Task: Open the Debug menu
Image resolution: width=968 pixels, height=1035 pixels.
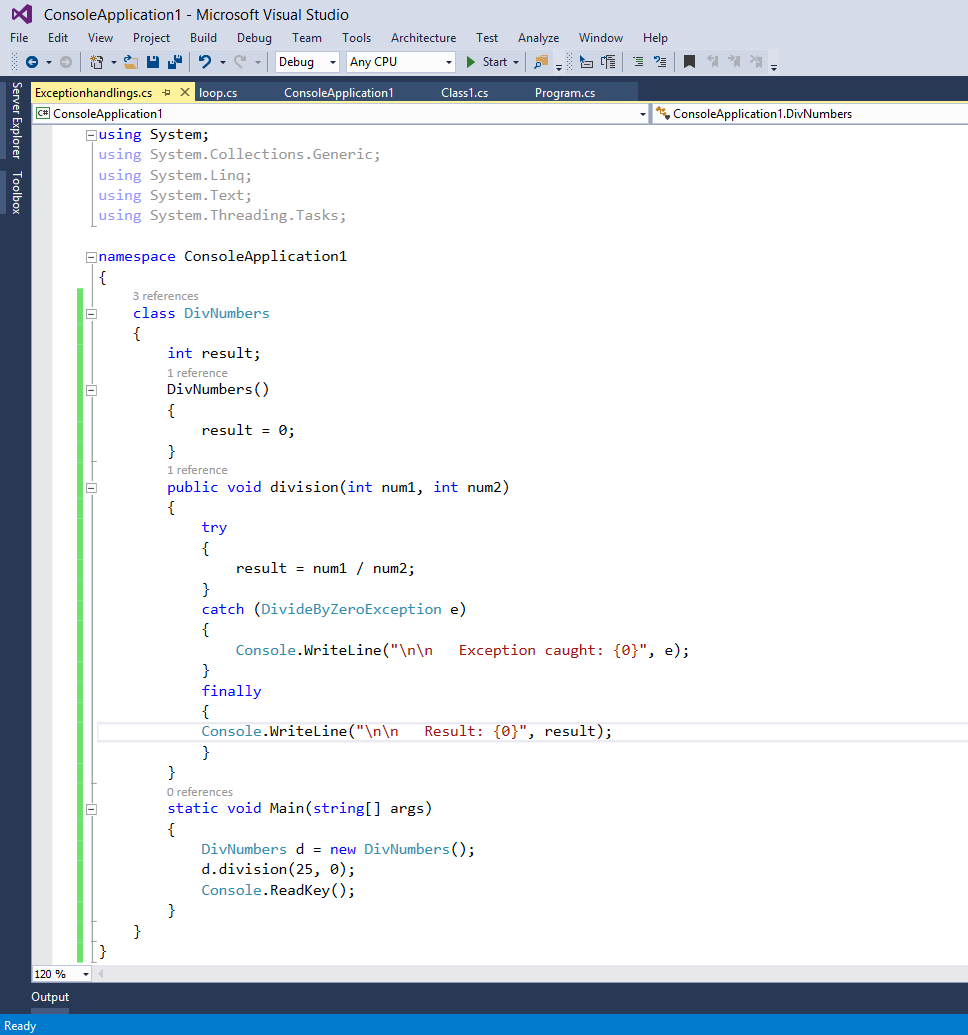Action: pyautogui.click(x=254, y=38)
